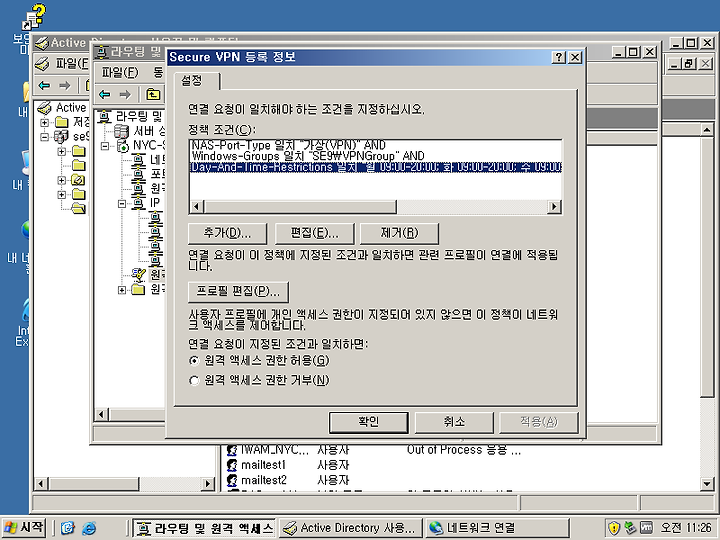Click VMware tools tray icon

pyautogui.click(x=646, y=528)
